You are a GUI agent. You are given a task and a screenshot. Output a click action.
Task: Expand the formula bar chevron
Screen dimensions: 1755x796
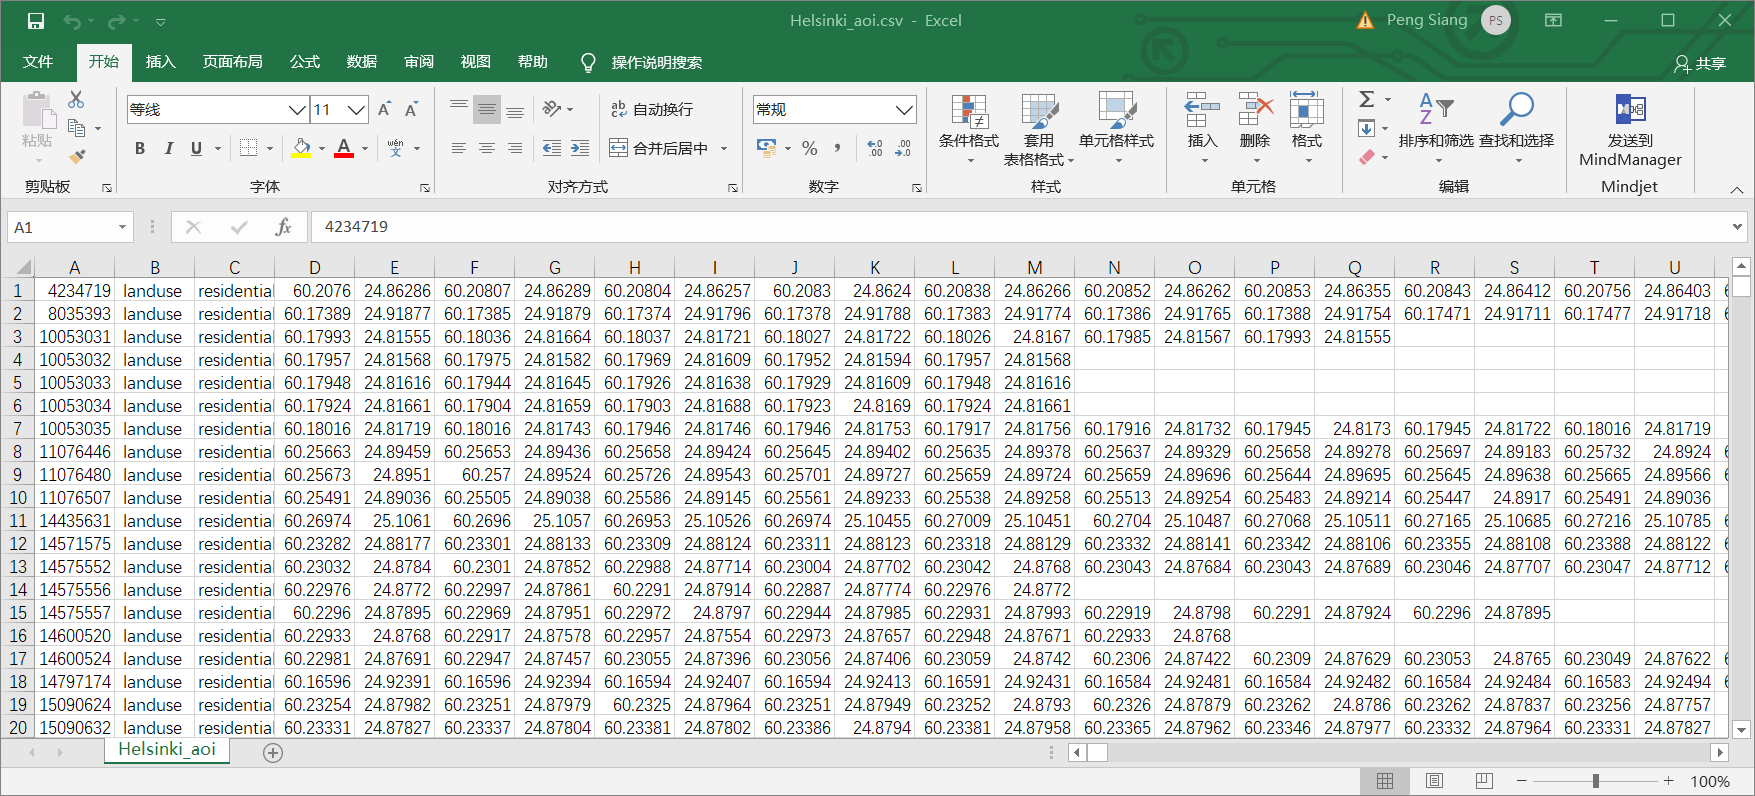(x=1738, y=227)
